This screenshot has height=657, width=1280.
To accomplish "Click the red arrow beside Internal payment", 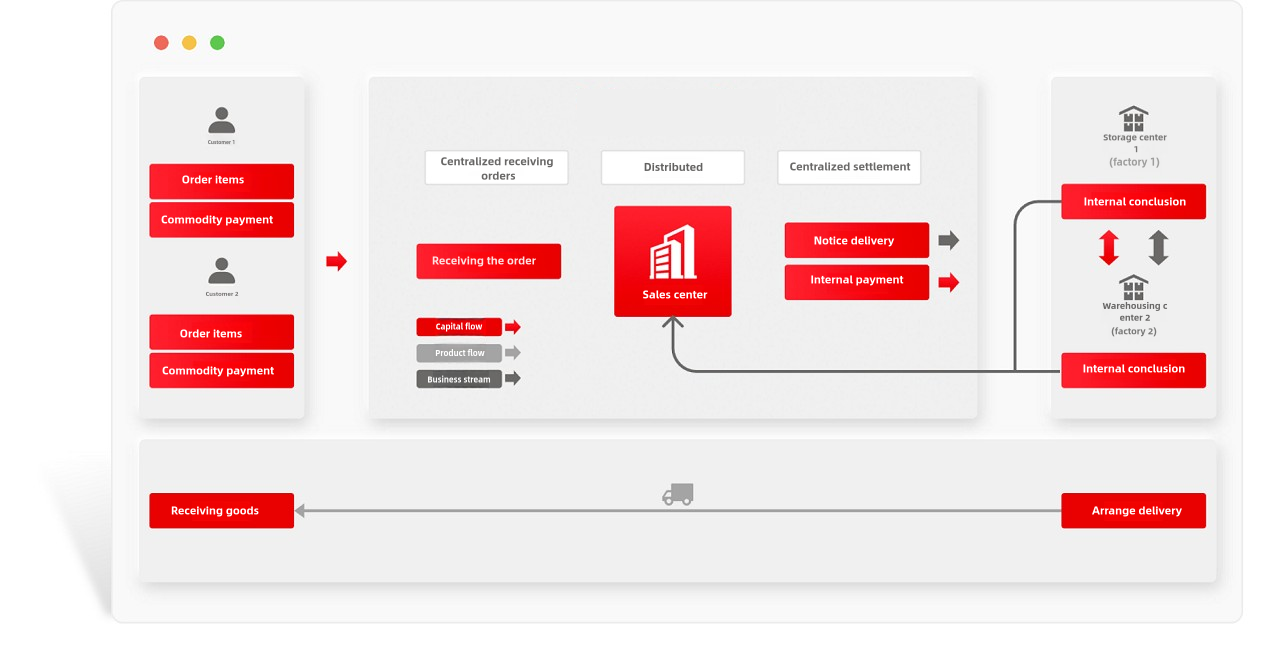I will pyautogui.click(x=948, y=282).
